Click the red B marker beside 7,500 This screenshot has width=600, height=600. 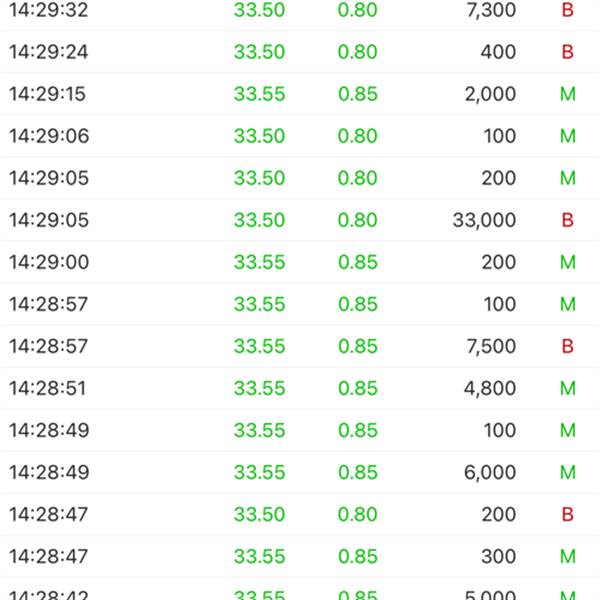pos(568,346)
